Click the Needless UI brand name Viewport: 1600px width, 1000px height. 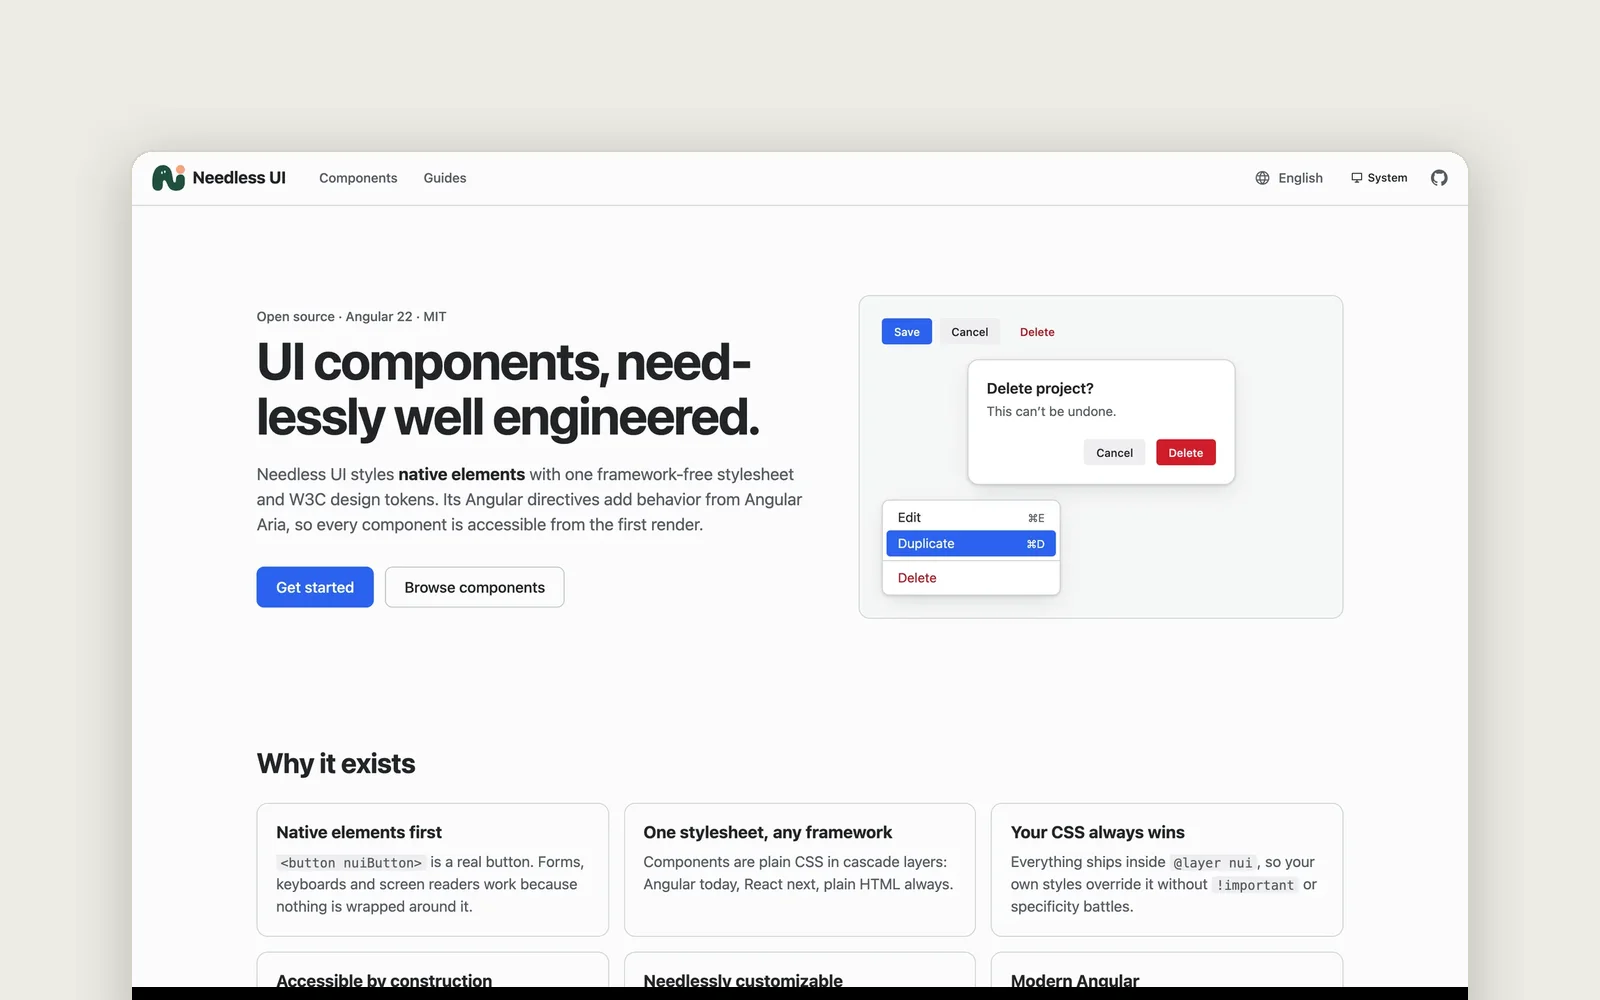(239, 178)
